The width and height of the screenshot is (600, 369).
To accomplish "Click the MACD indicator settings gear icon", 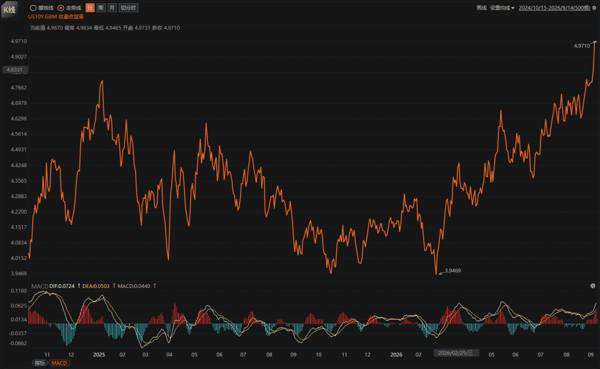I will click(x=593, y=286).
